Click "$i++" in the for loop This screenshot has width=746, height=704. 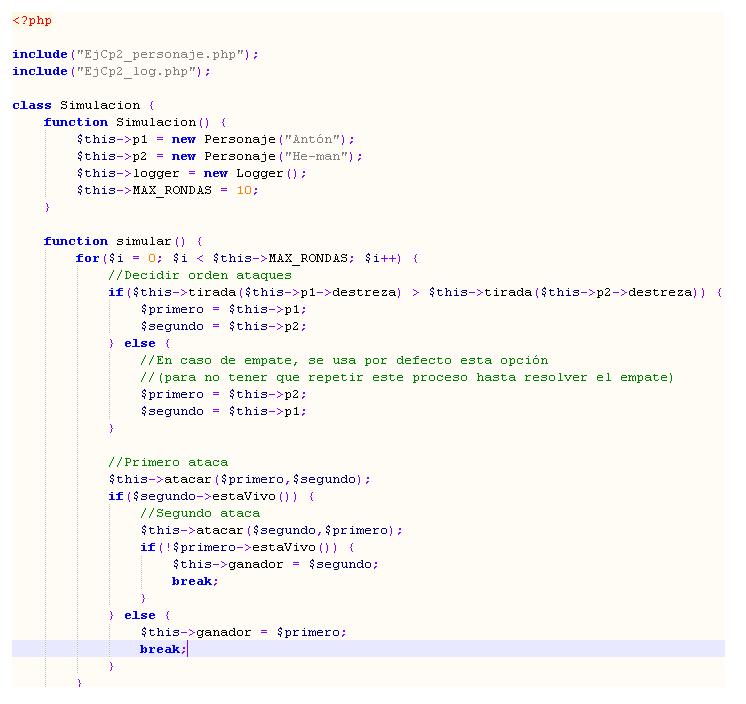click(x=380, y=258)
